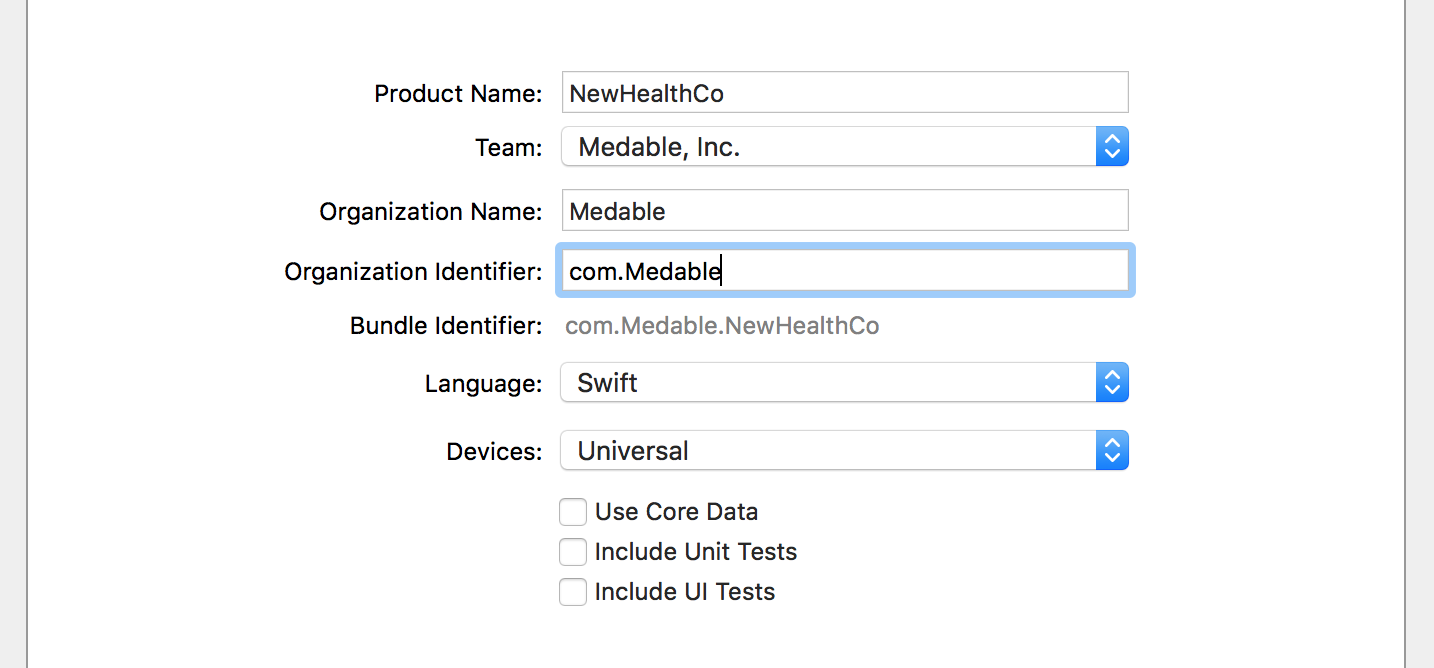1434x668 pixels.
Task: Open the Language dropdown set to Swift
Action: click(828, 383)
